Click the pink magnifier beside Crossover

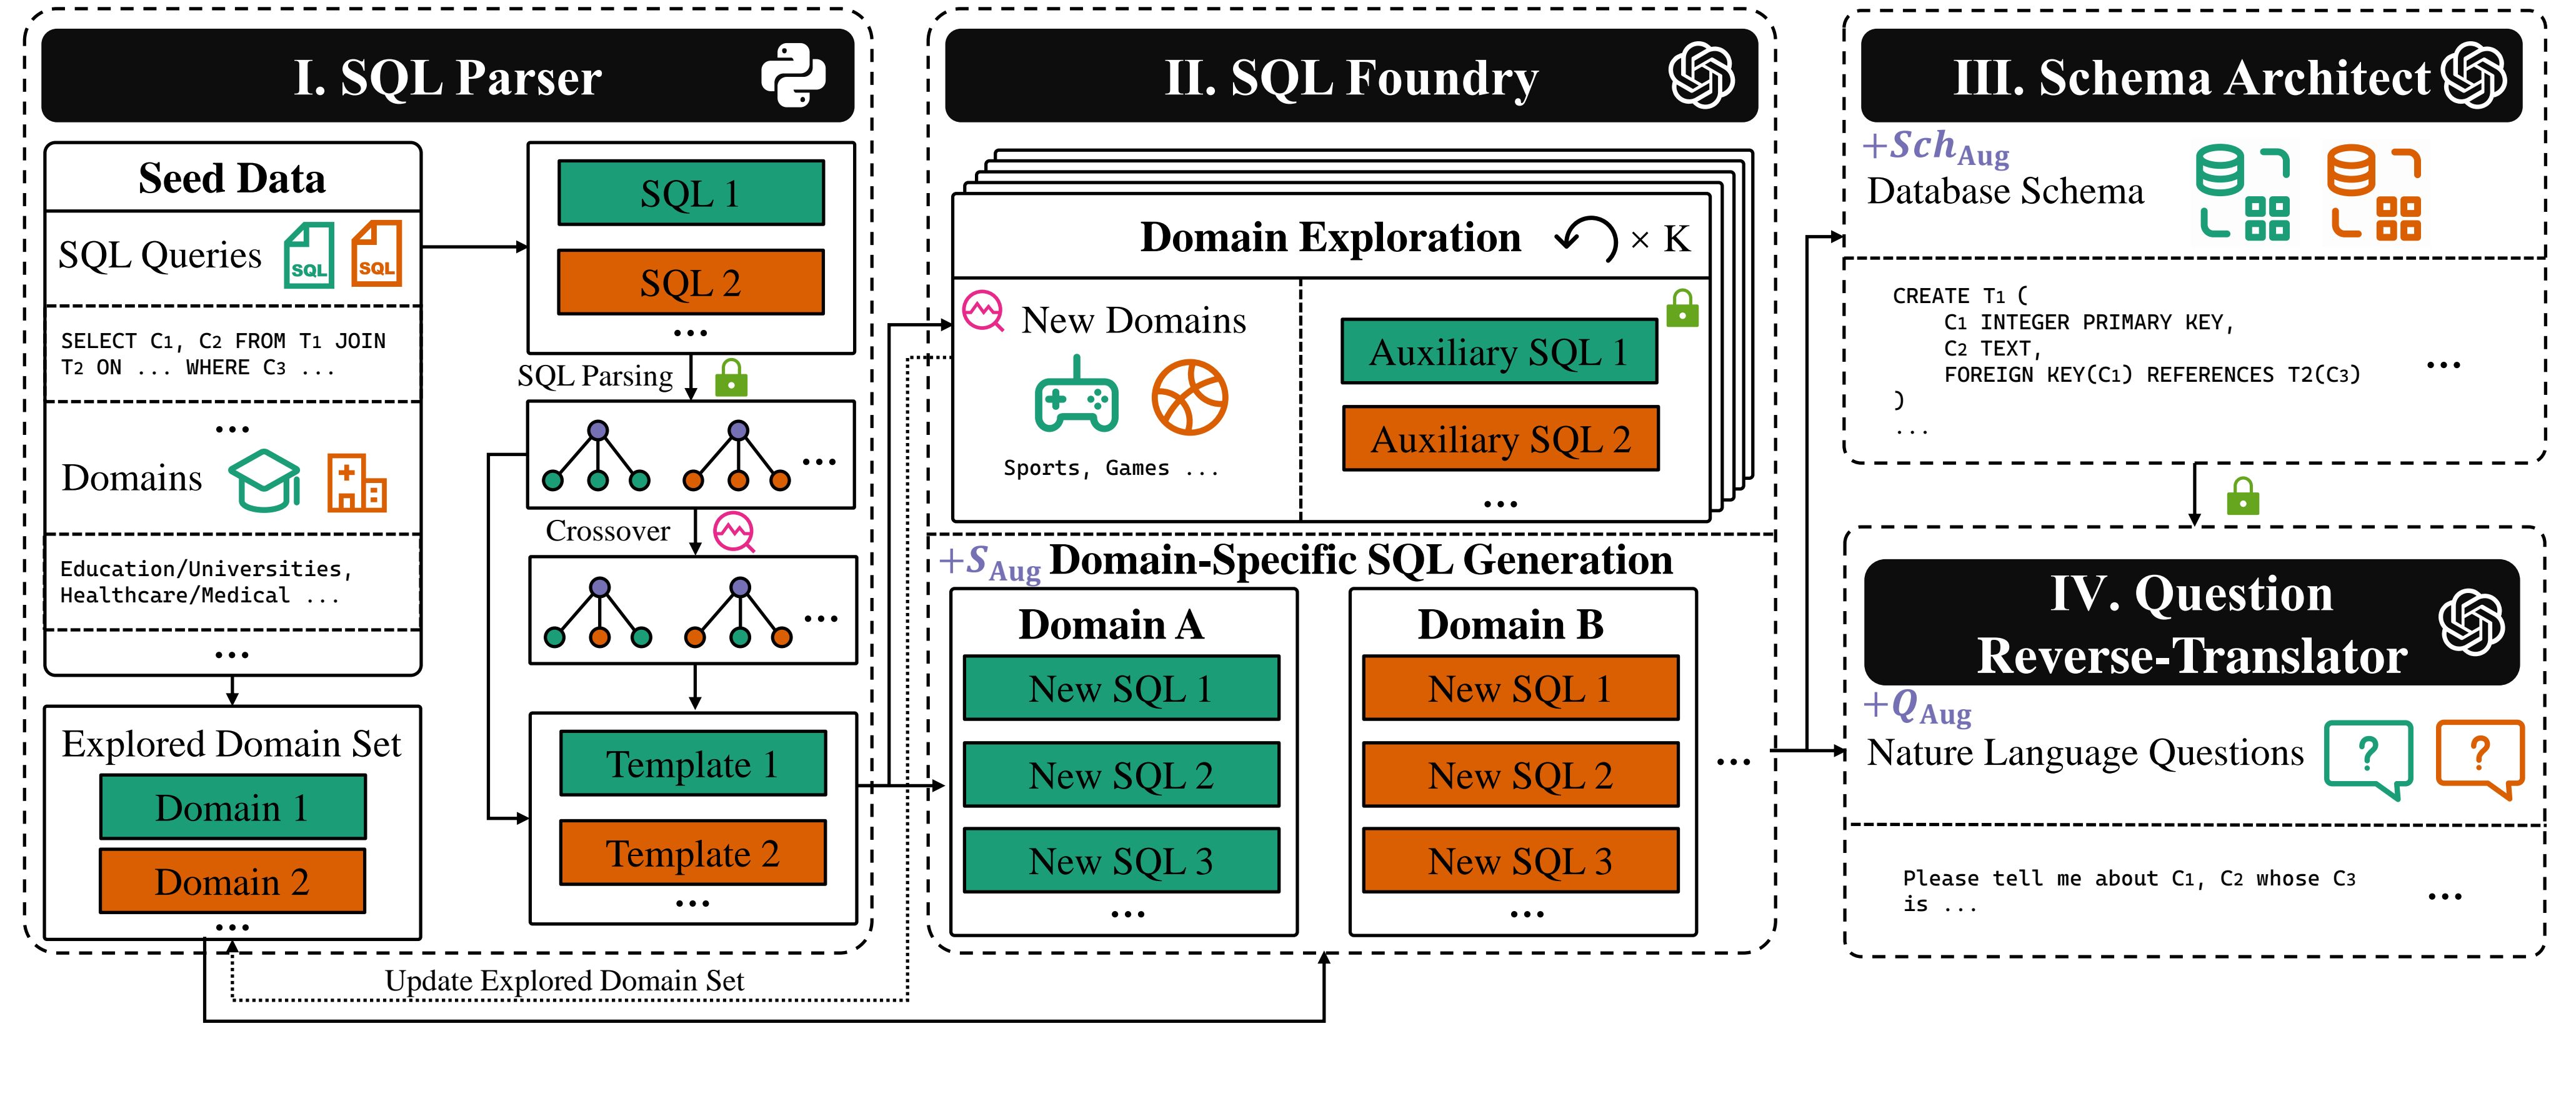[x=734, y=532]
